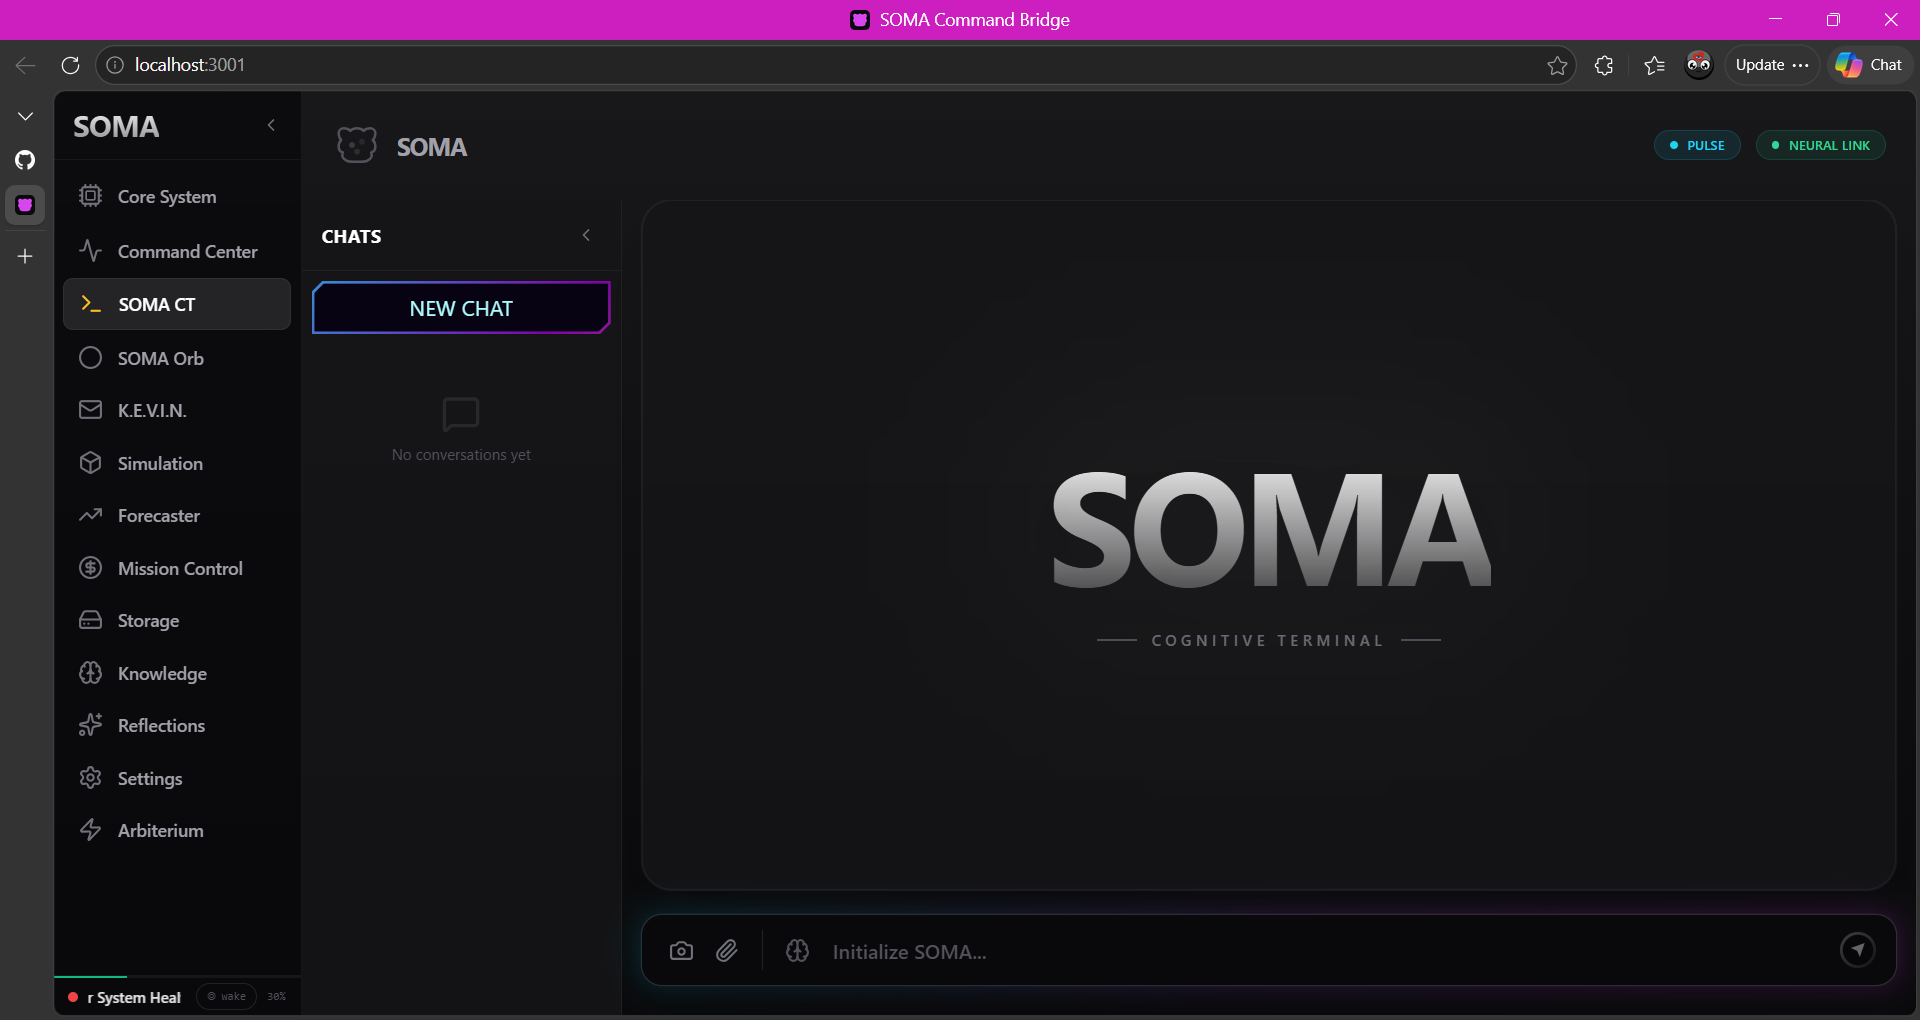Open the browser extensions puzzle icon
The width and height of the screenshot is (1920, 1020).
1604,65
